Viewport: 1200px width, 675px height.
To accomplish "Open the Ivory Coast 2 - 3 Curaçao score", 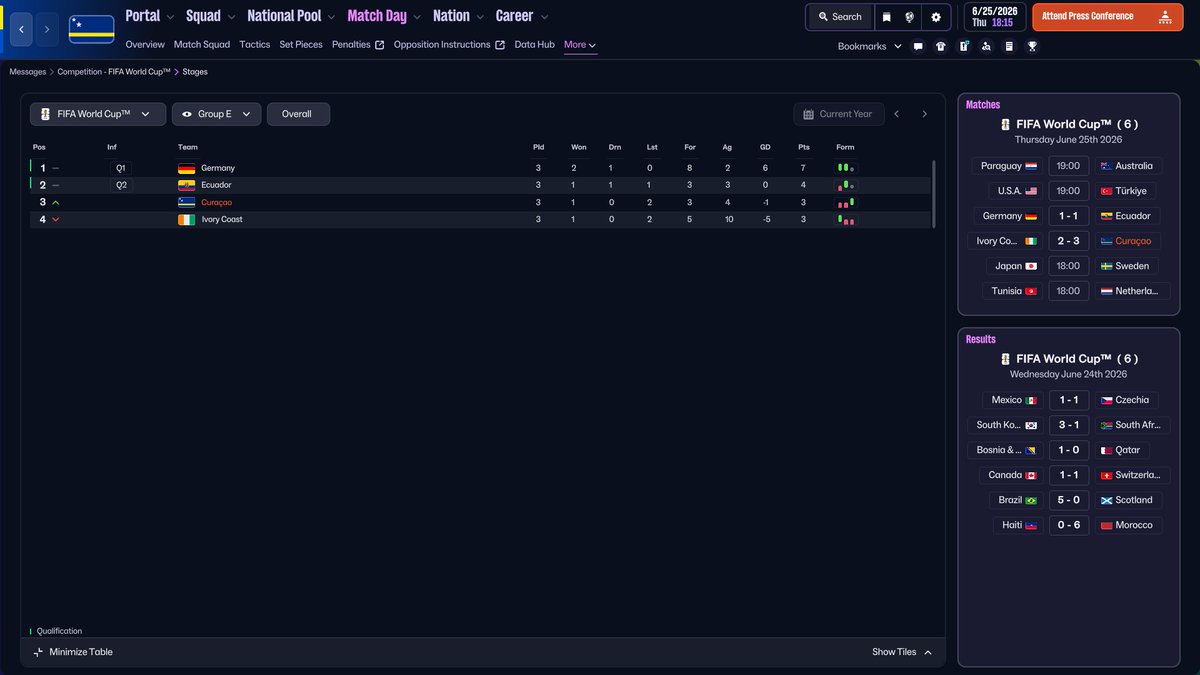I will coord(1069,241).
